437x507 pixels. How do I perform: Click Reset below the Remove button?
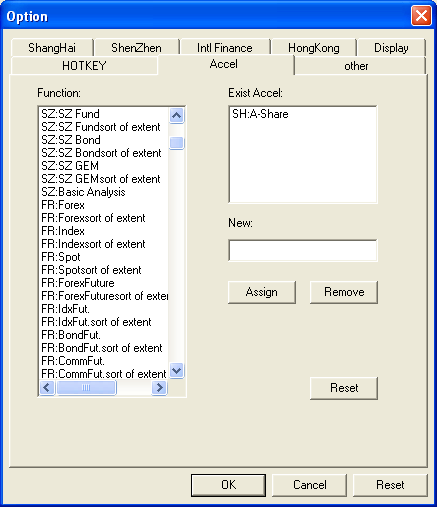point(344,388)
